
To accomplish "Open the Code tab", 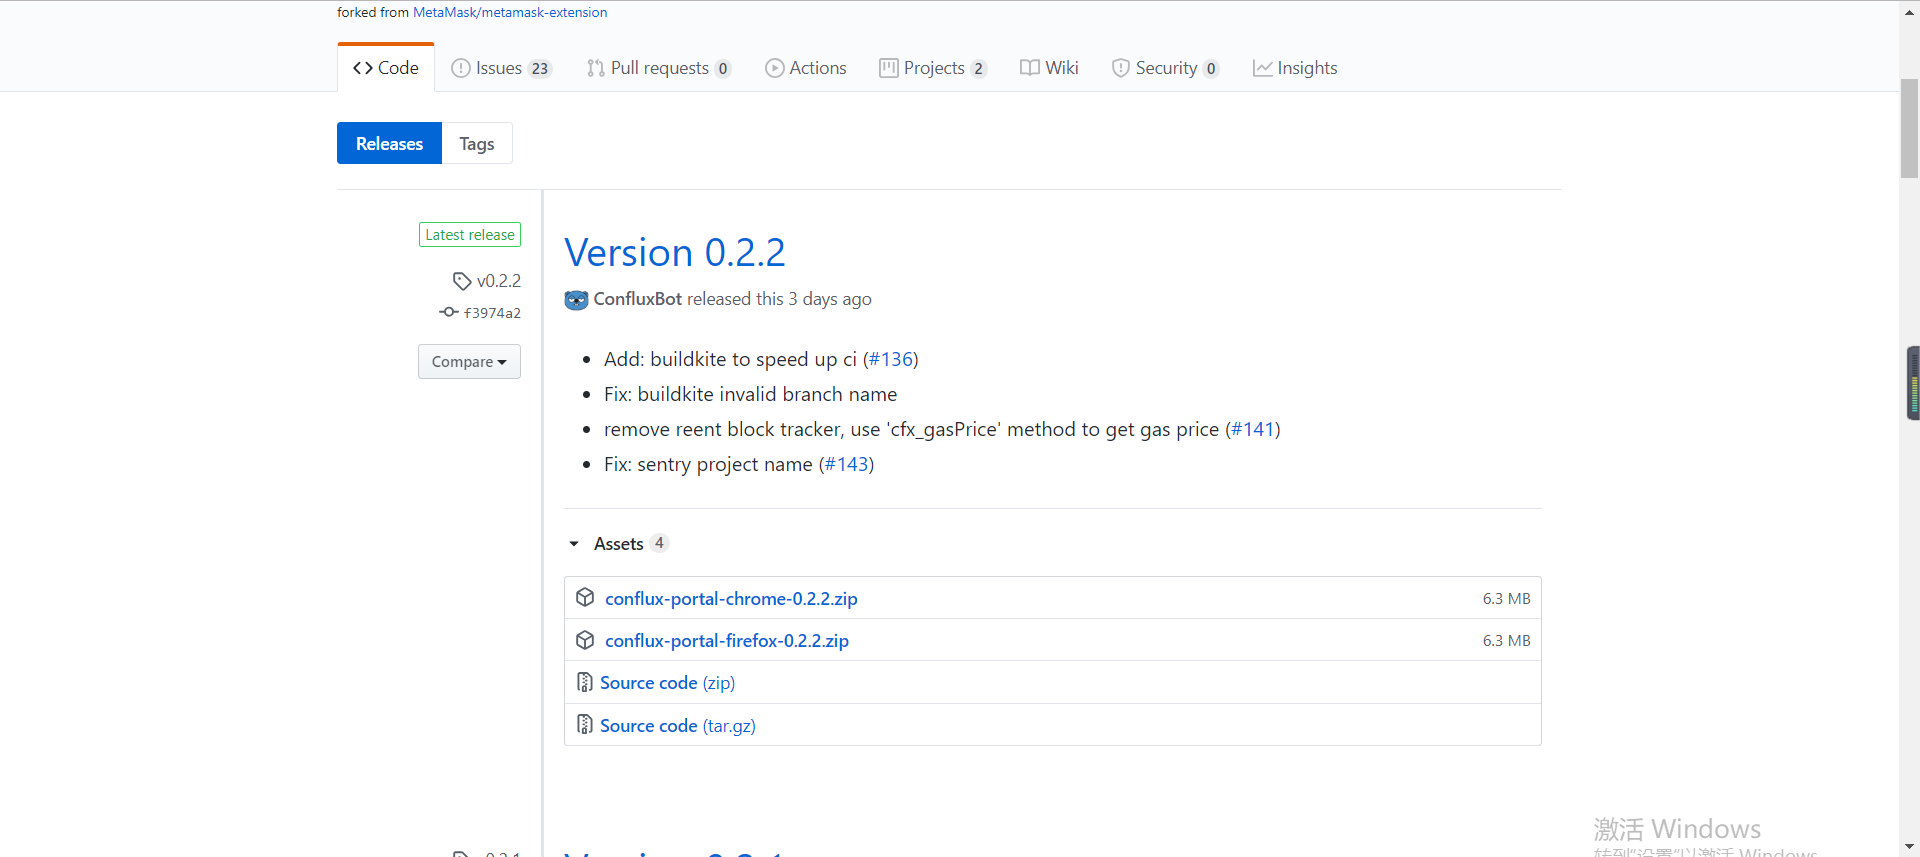I will click(x=386, y=68).
